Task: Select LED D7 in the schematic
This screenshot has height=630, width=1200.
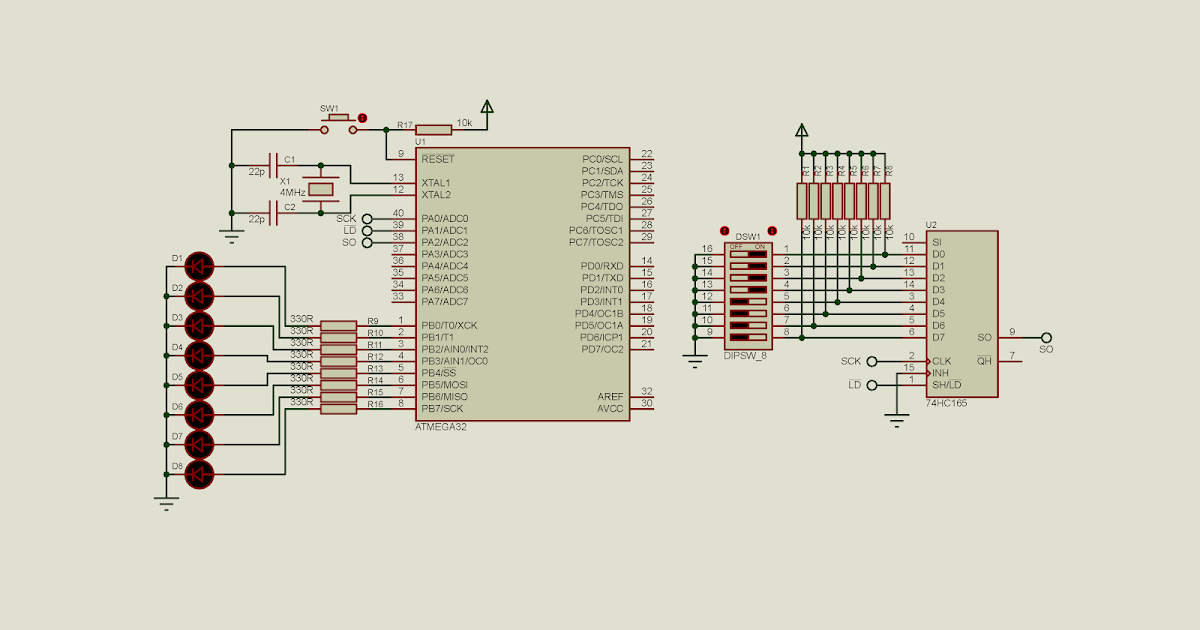Action: coord(200,444)
